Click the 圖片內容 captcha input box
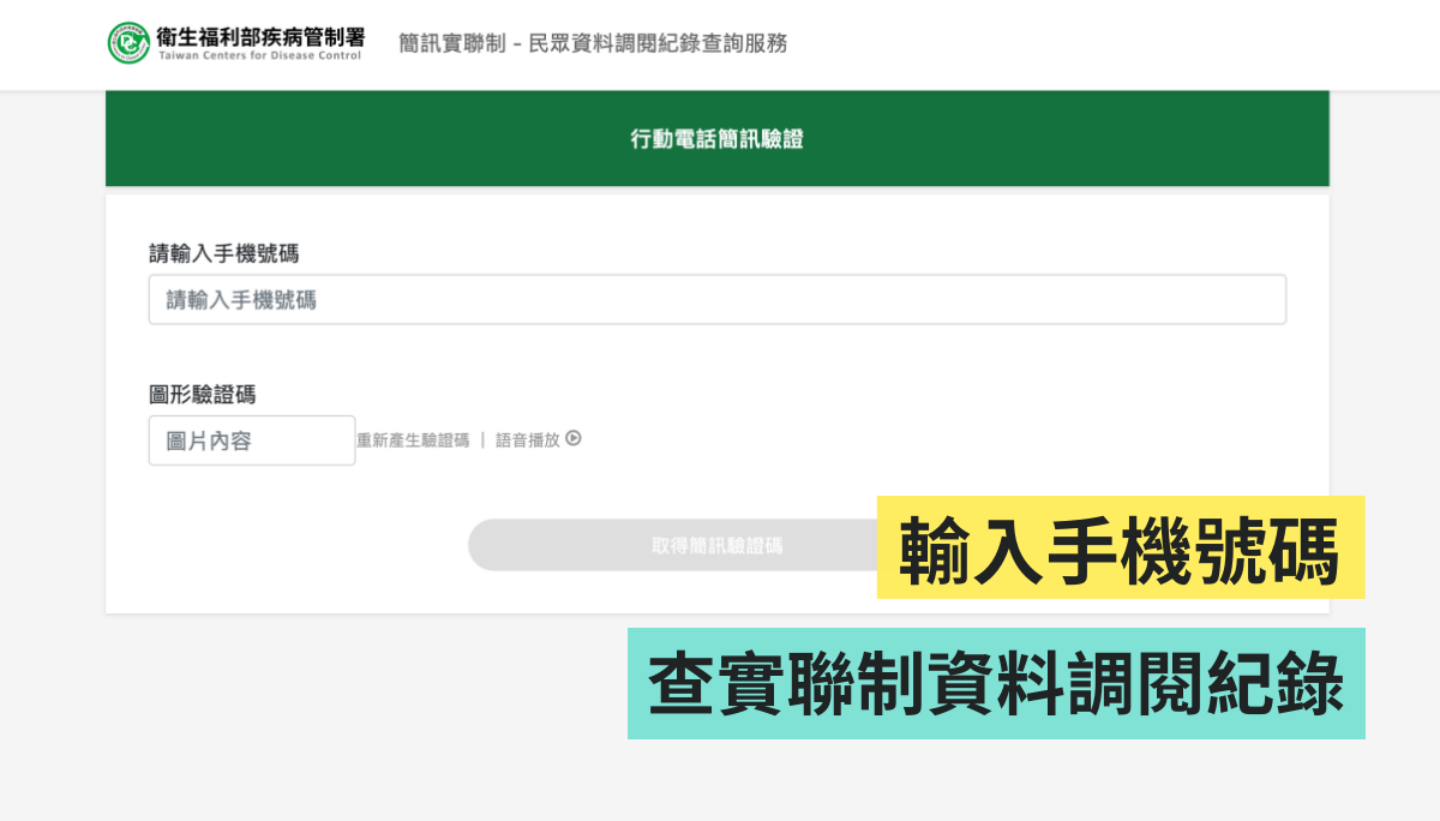1440x821 pixels. (x=251, y=440)
